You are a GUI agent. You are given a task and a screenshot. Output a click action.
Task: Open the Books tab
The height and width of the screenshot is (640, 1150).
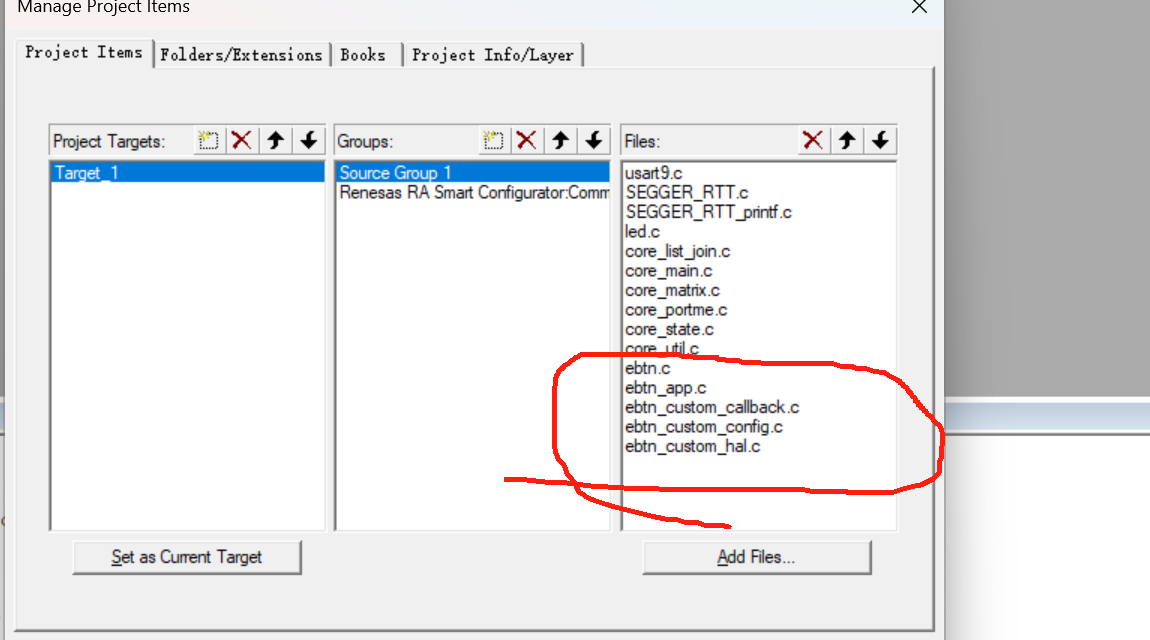point(363,55)
